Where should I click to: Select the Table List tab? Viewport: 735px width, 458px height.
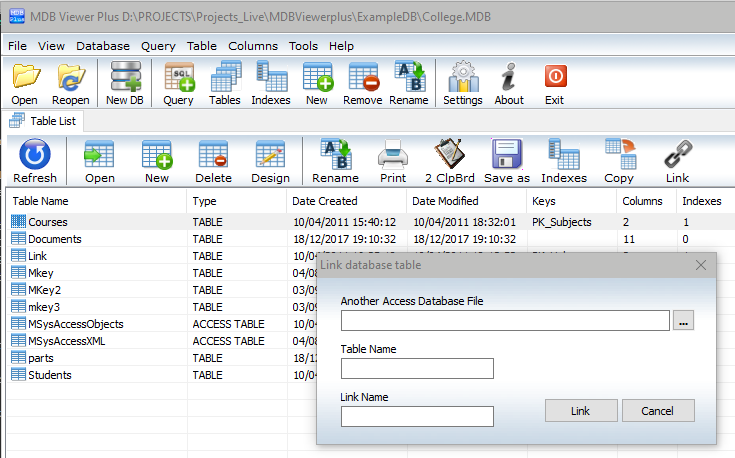[x=44, y=121]
